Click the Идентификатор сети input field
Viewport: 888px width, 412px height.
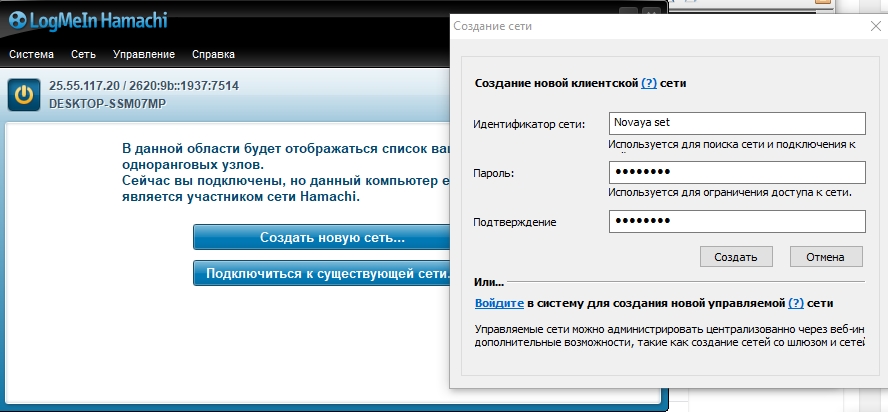737,123
